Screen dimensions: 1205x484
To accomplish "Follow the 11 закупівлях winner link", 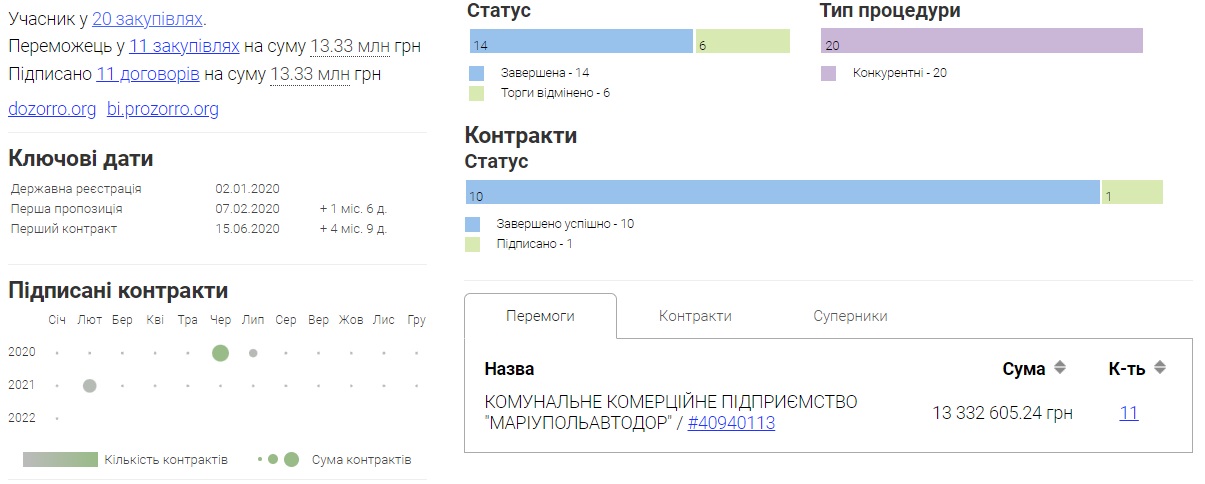I will coord(184,46).
